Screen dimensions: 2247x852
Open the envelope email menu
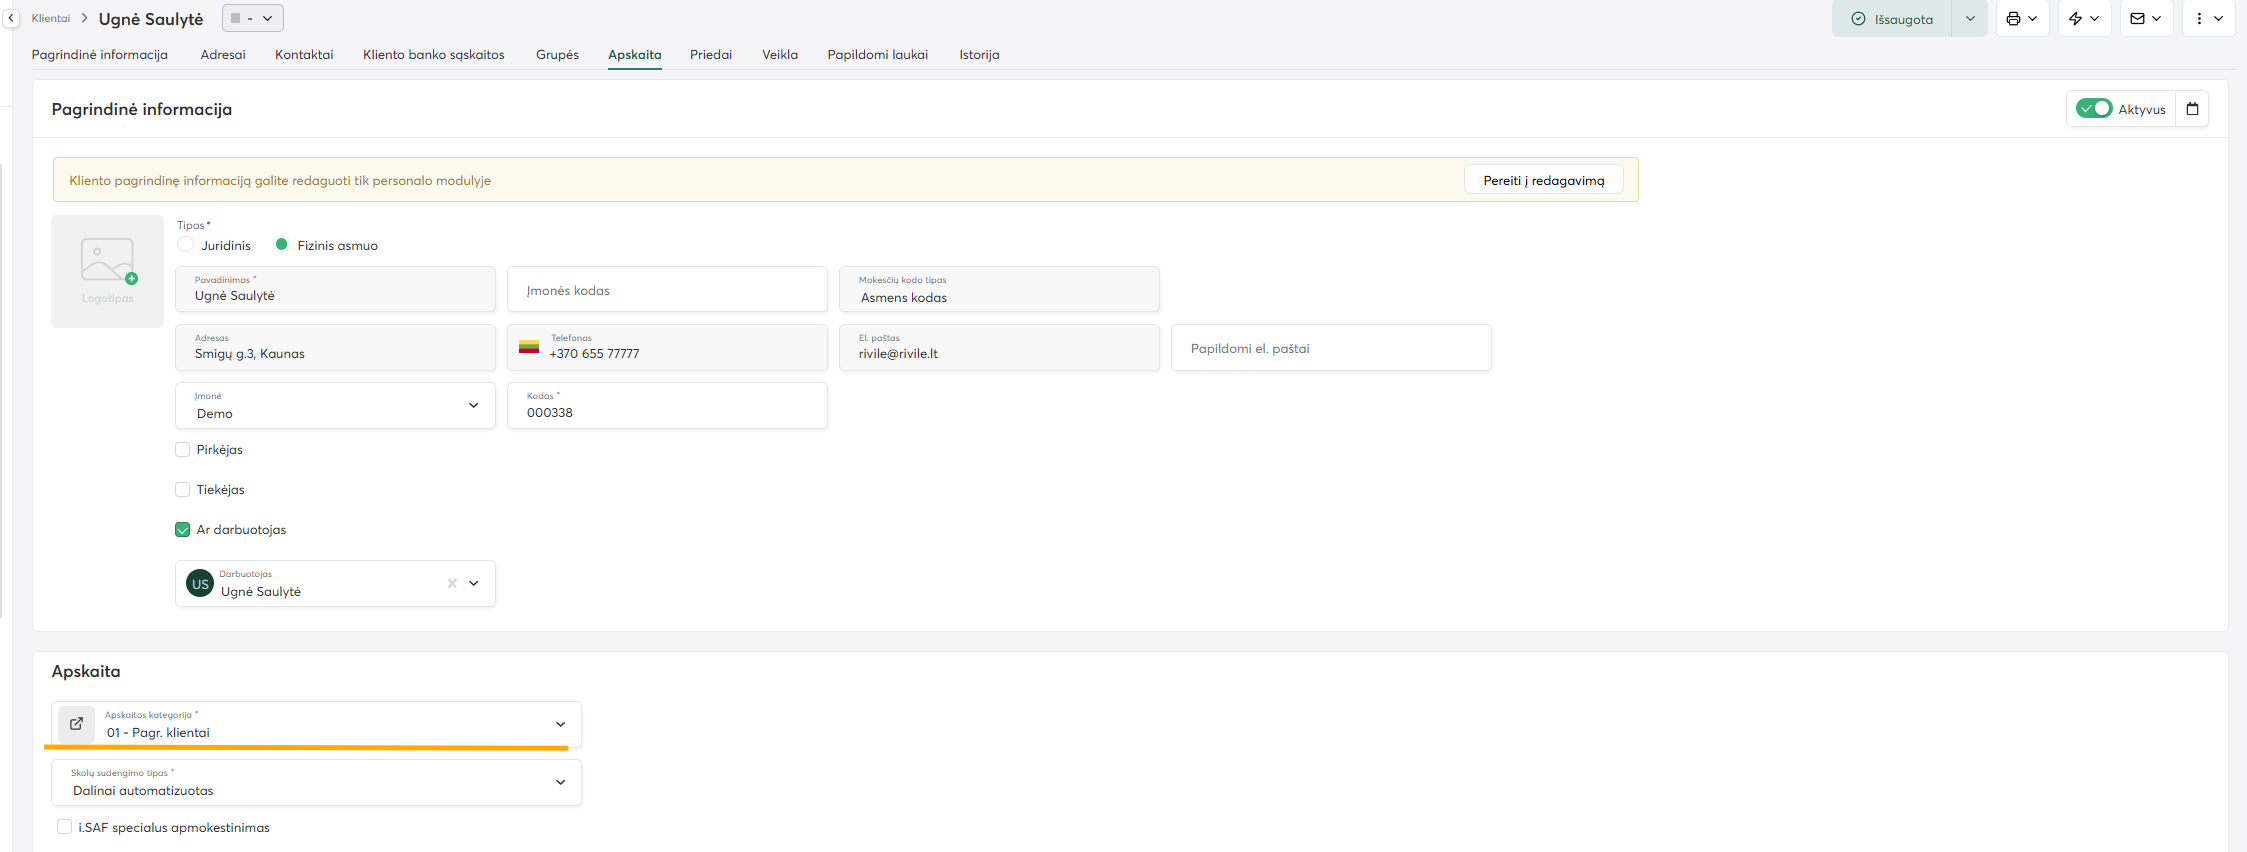click(2145, 19)
